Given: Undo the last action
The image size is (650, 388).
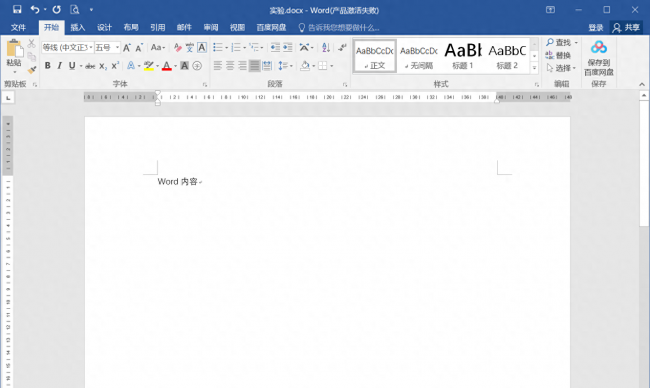Looking at the screenshot, I should pos(35,10).
